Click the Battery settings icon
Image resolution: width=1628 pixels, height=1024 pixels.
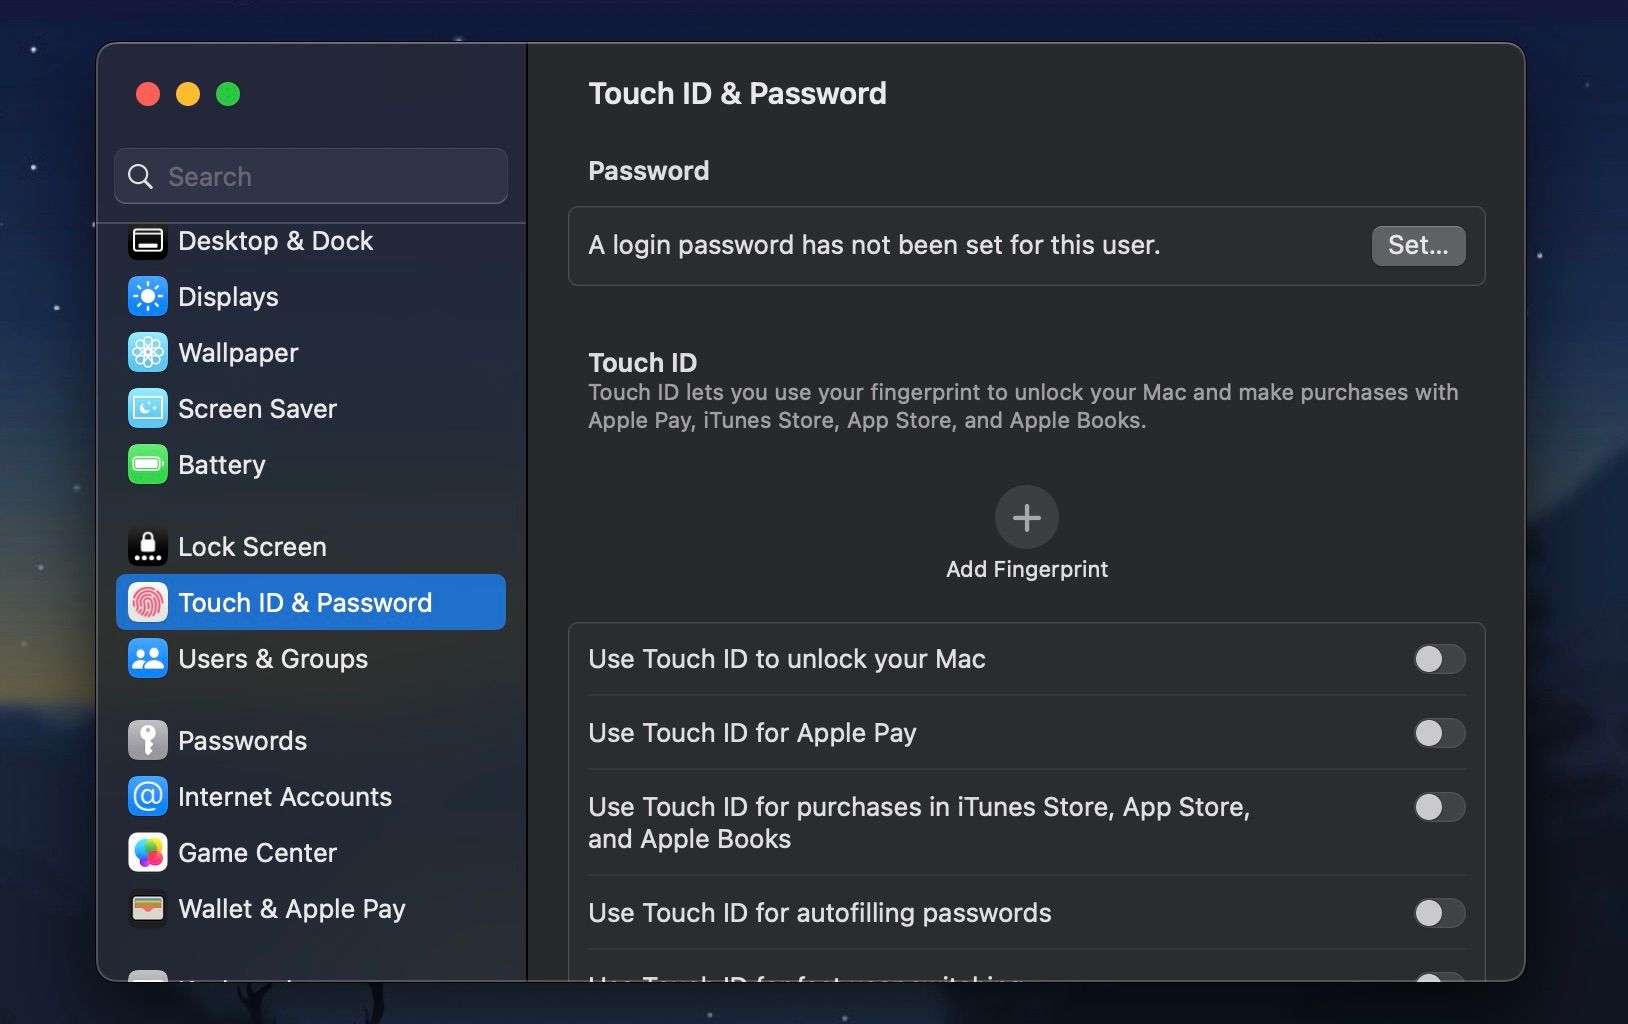pos(148,464)
